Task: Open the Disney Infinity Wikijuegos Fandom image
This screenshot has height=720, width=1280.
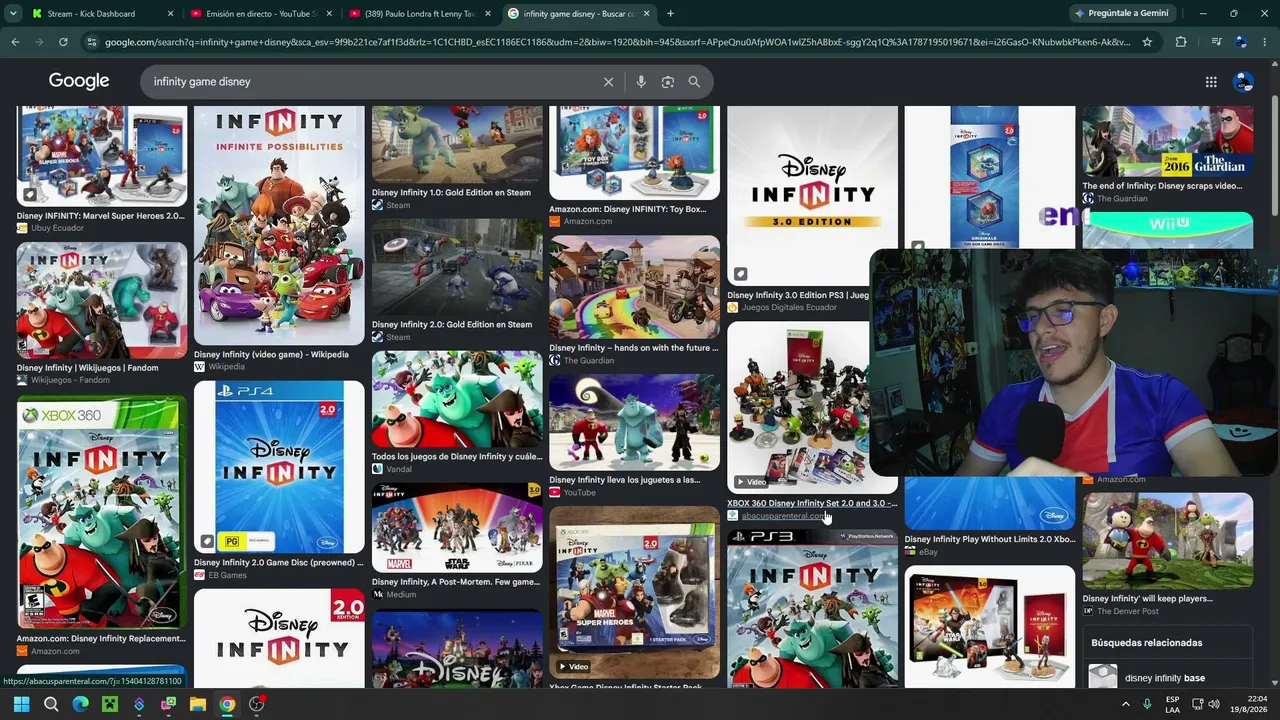Action: (101, 300)
